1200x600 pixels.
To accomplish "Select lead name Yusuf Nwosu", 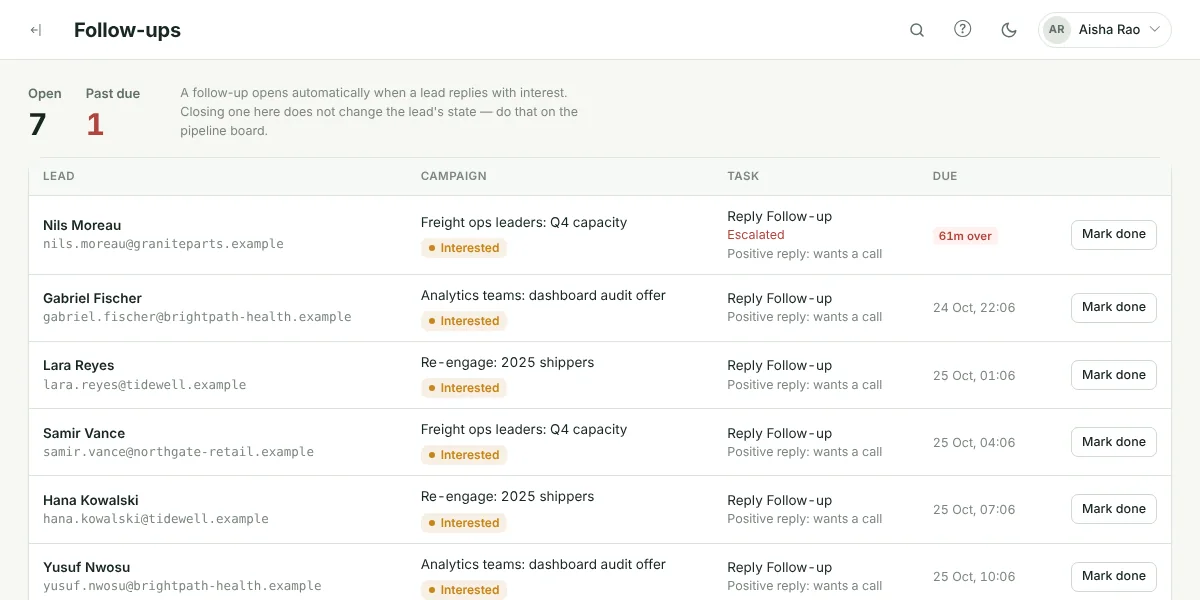I will [x=87, y=567].
